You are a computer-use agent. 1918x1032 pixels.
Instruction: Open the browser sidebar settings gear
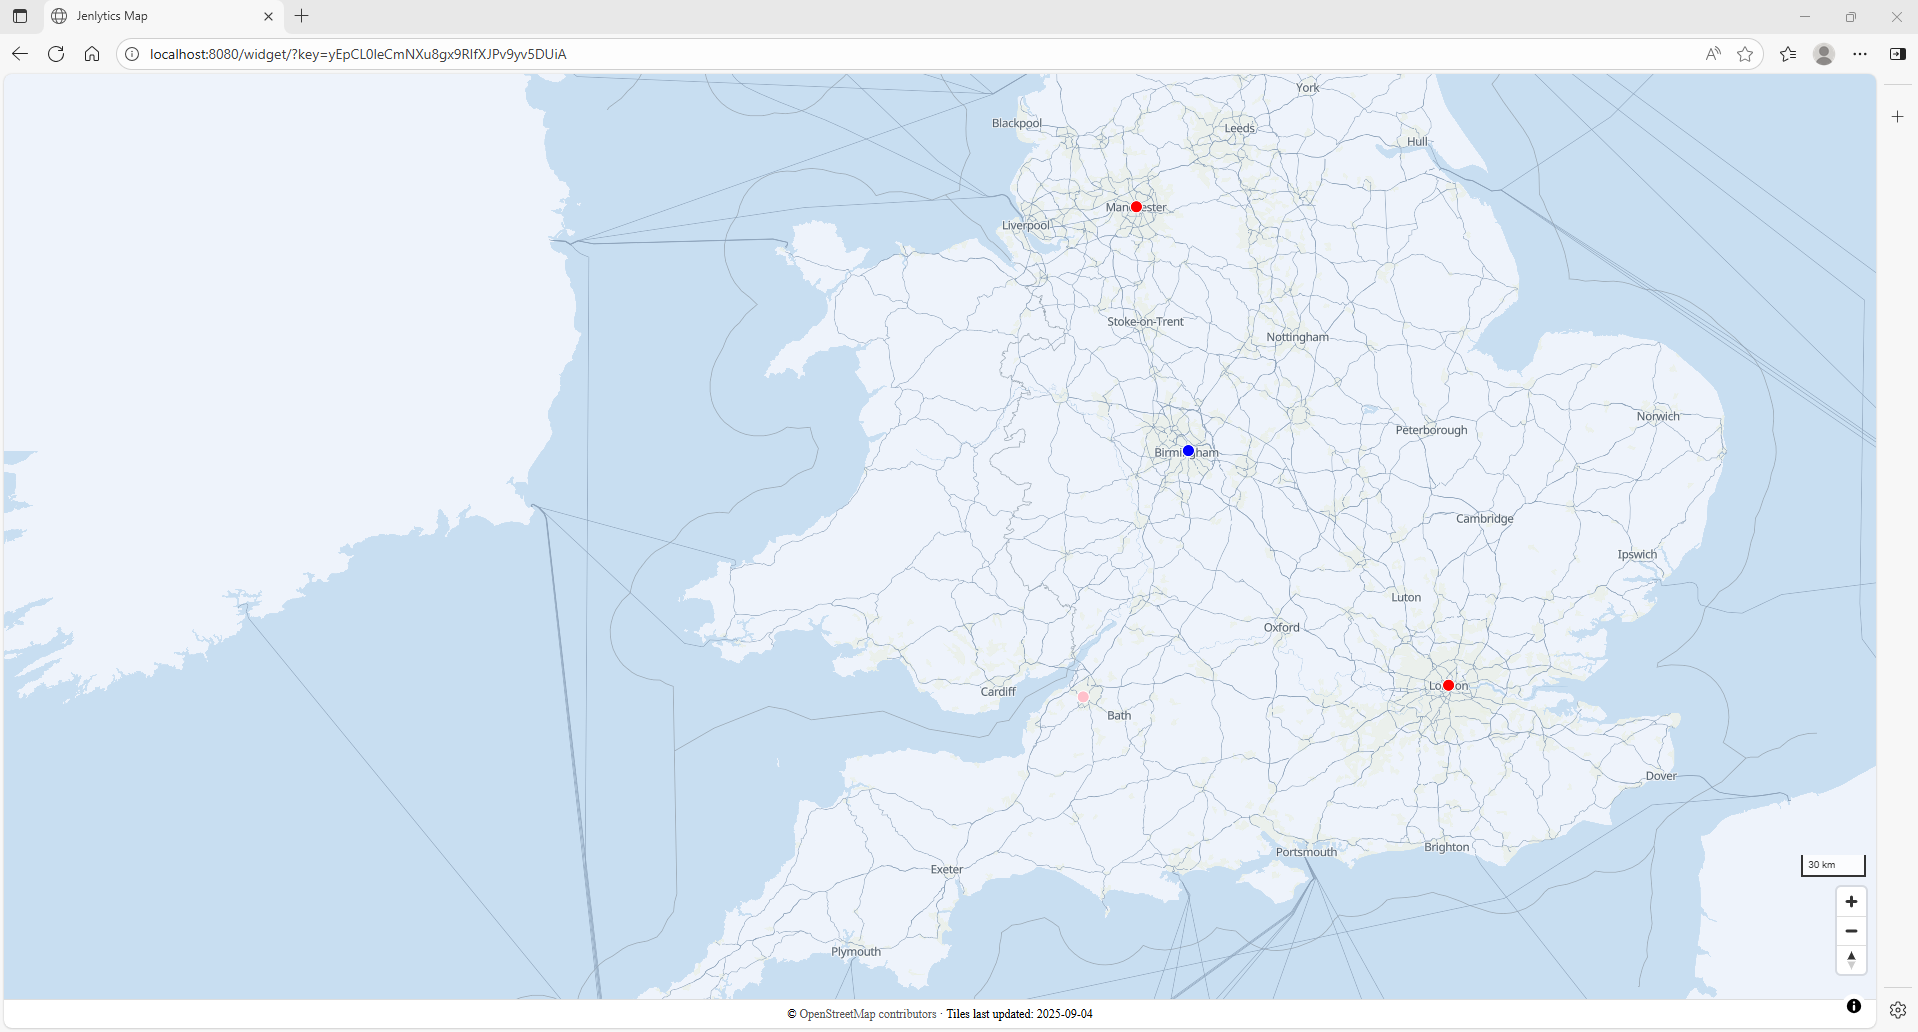click(x=1897, y=1010)
